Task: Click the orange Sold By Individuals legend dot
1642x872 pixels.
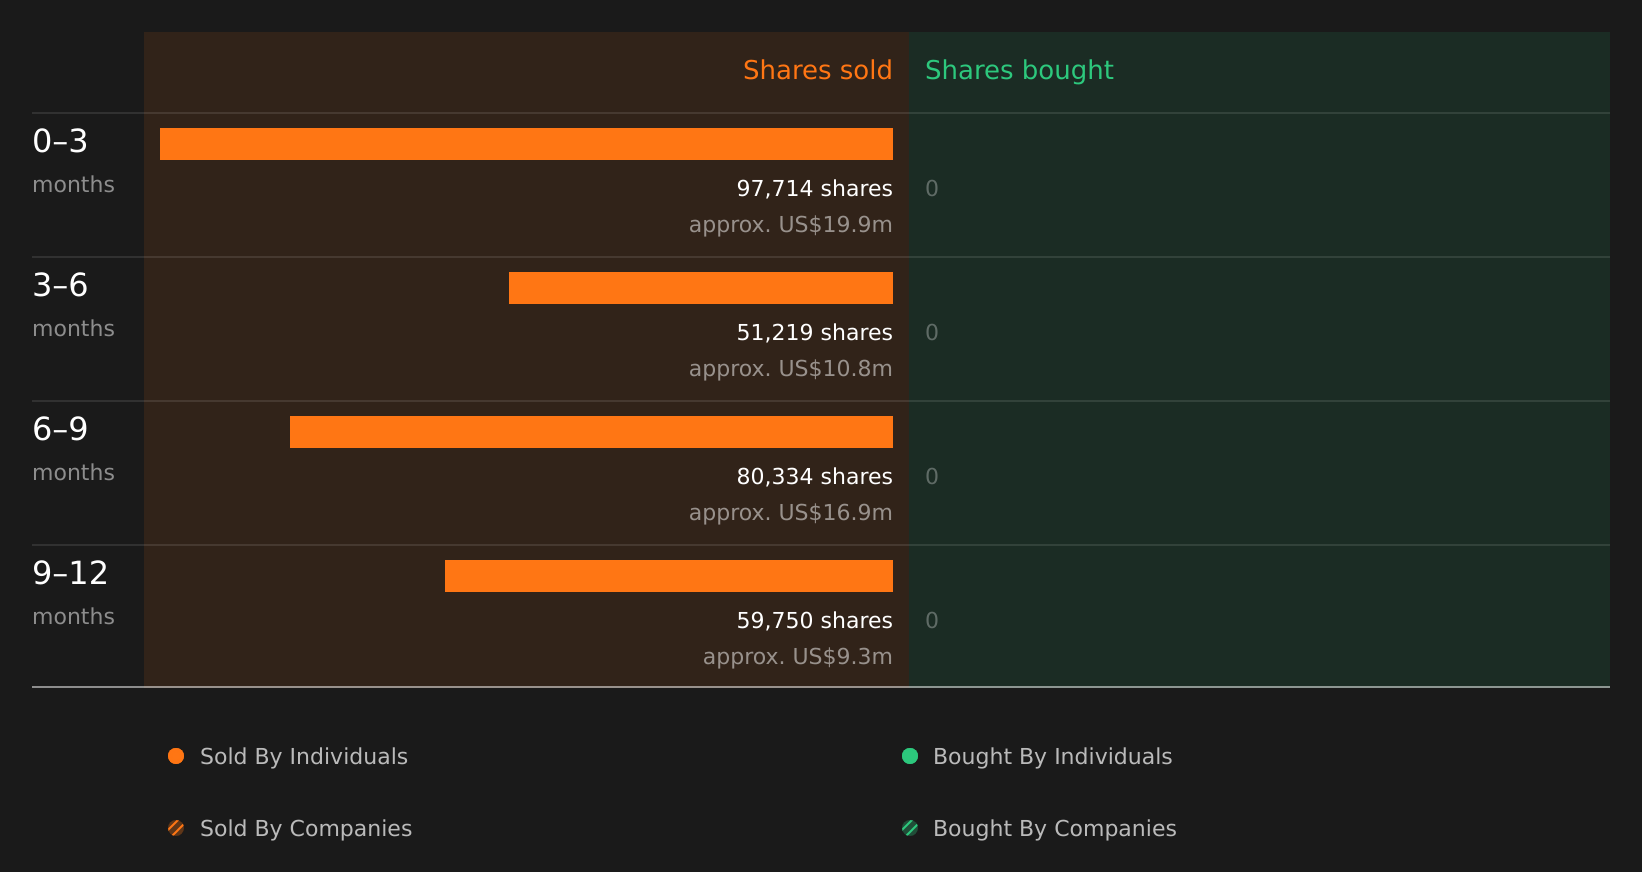Action: (176, 756)
